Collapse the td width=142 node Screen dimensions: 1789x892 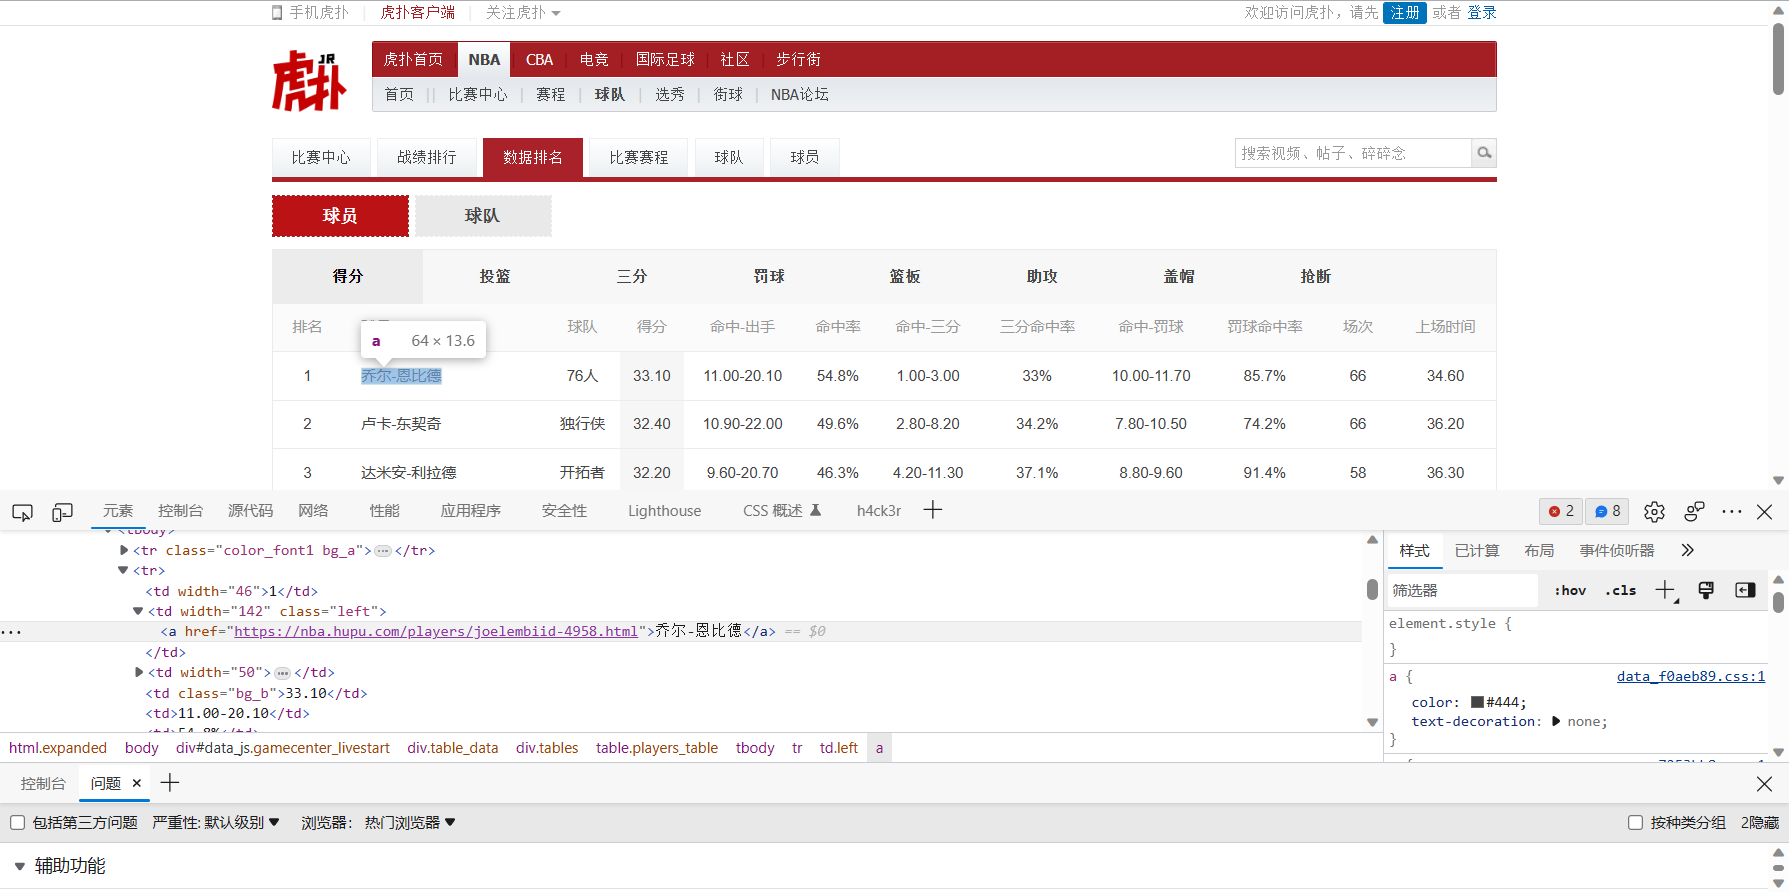138,612
